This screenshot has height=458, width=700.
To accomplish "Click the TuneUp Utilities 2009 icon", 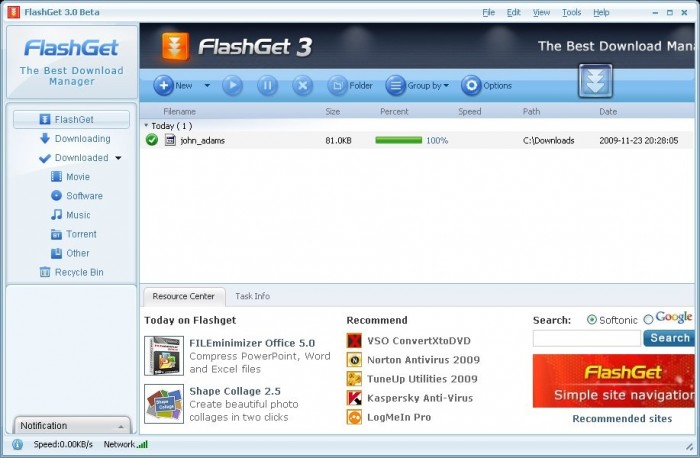I will (354, 379).
